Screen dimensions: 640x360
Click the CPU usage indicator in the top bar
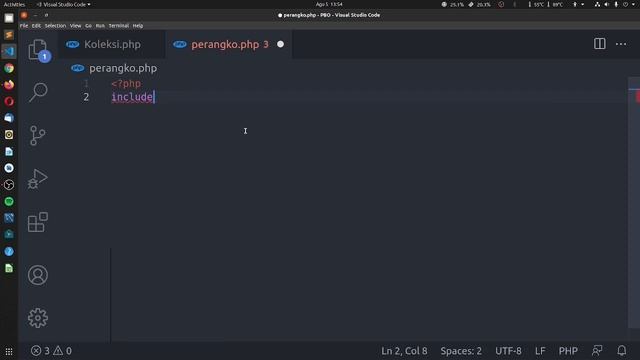point(453,4)
